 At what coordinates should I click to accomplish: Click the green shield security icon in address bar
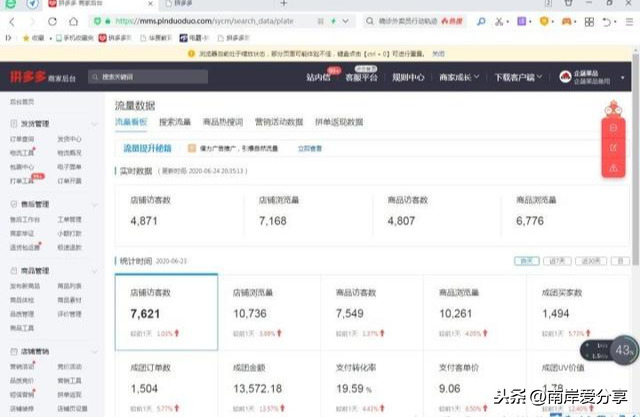pyautogui.click(x=97, y=21)
